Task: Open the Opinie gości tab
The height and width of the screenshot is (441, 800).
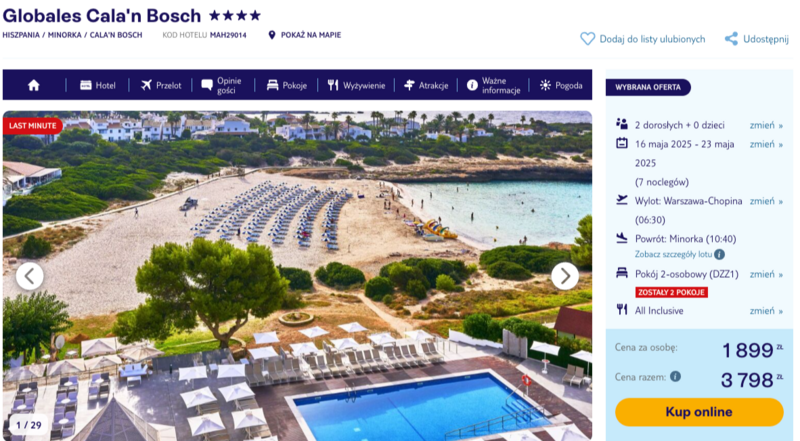Action: click(222, 85)
